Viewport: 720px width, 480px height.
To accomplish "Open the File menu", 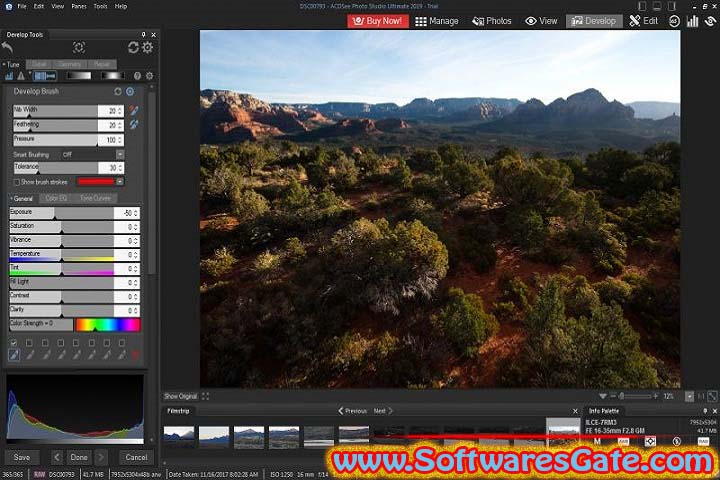I will [x=22, y=6].
